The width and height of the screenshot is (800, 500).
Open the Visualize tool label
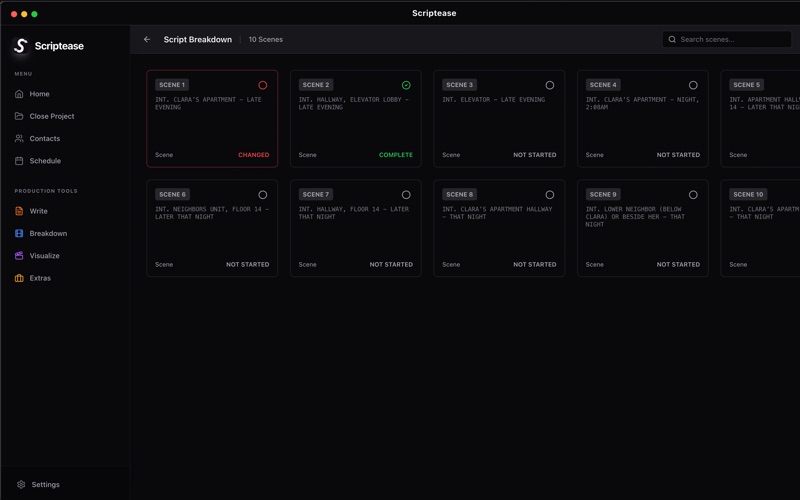44,256
